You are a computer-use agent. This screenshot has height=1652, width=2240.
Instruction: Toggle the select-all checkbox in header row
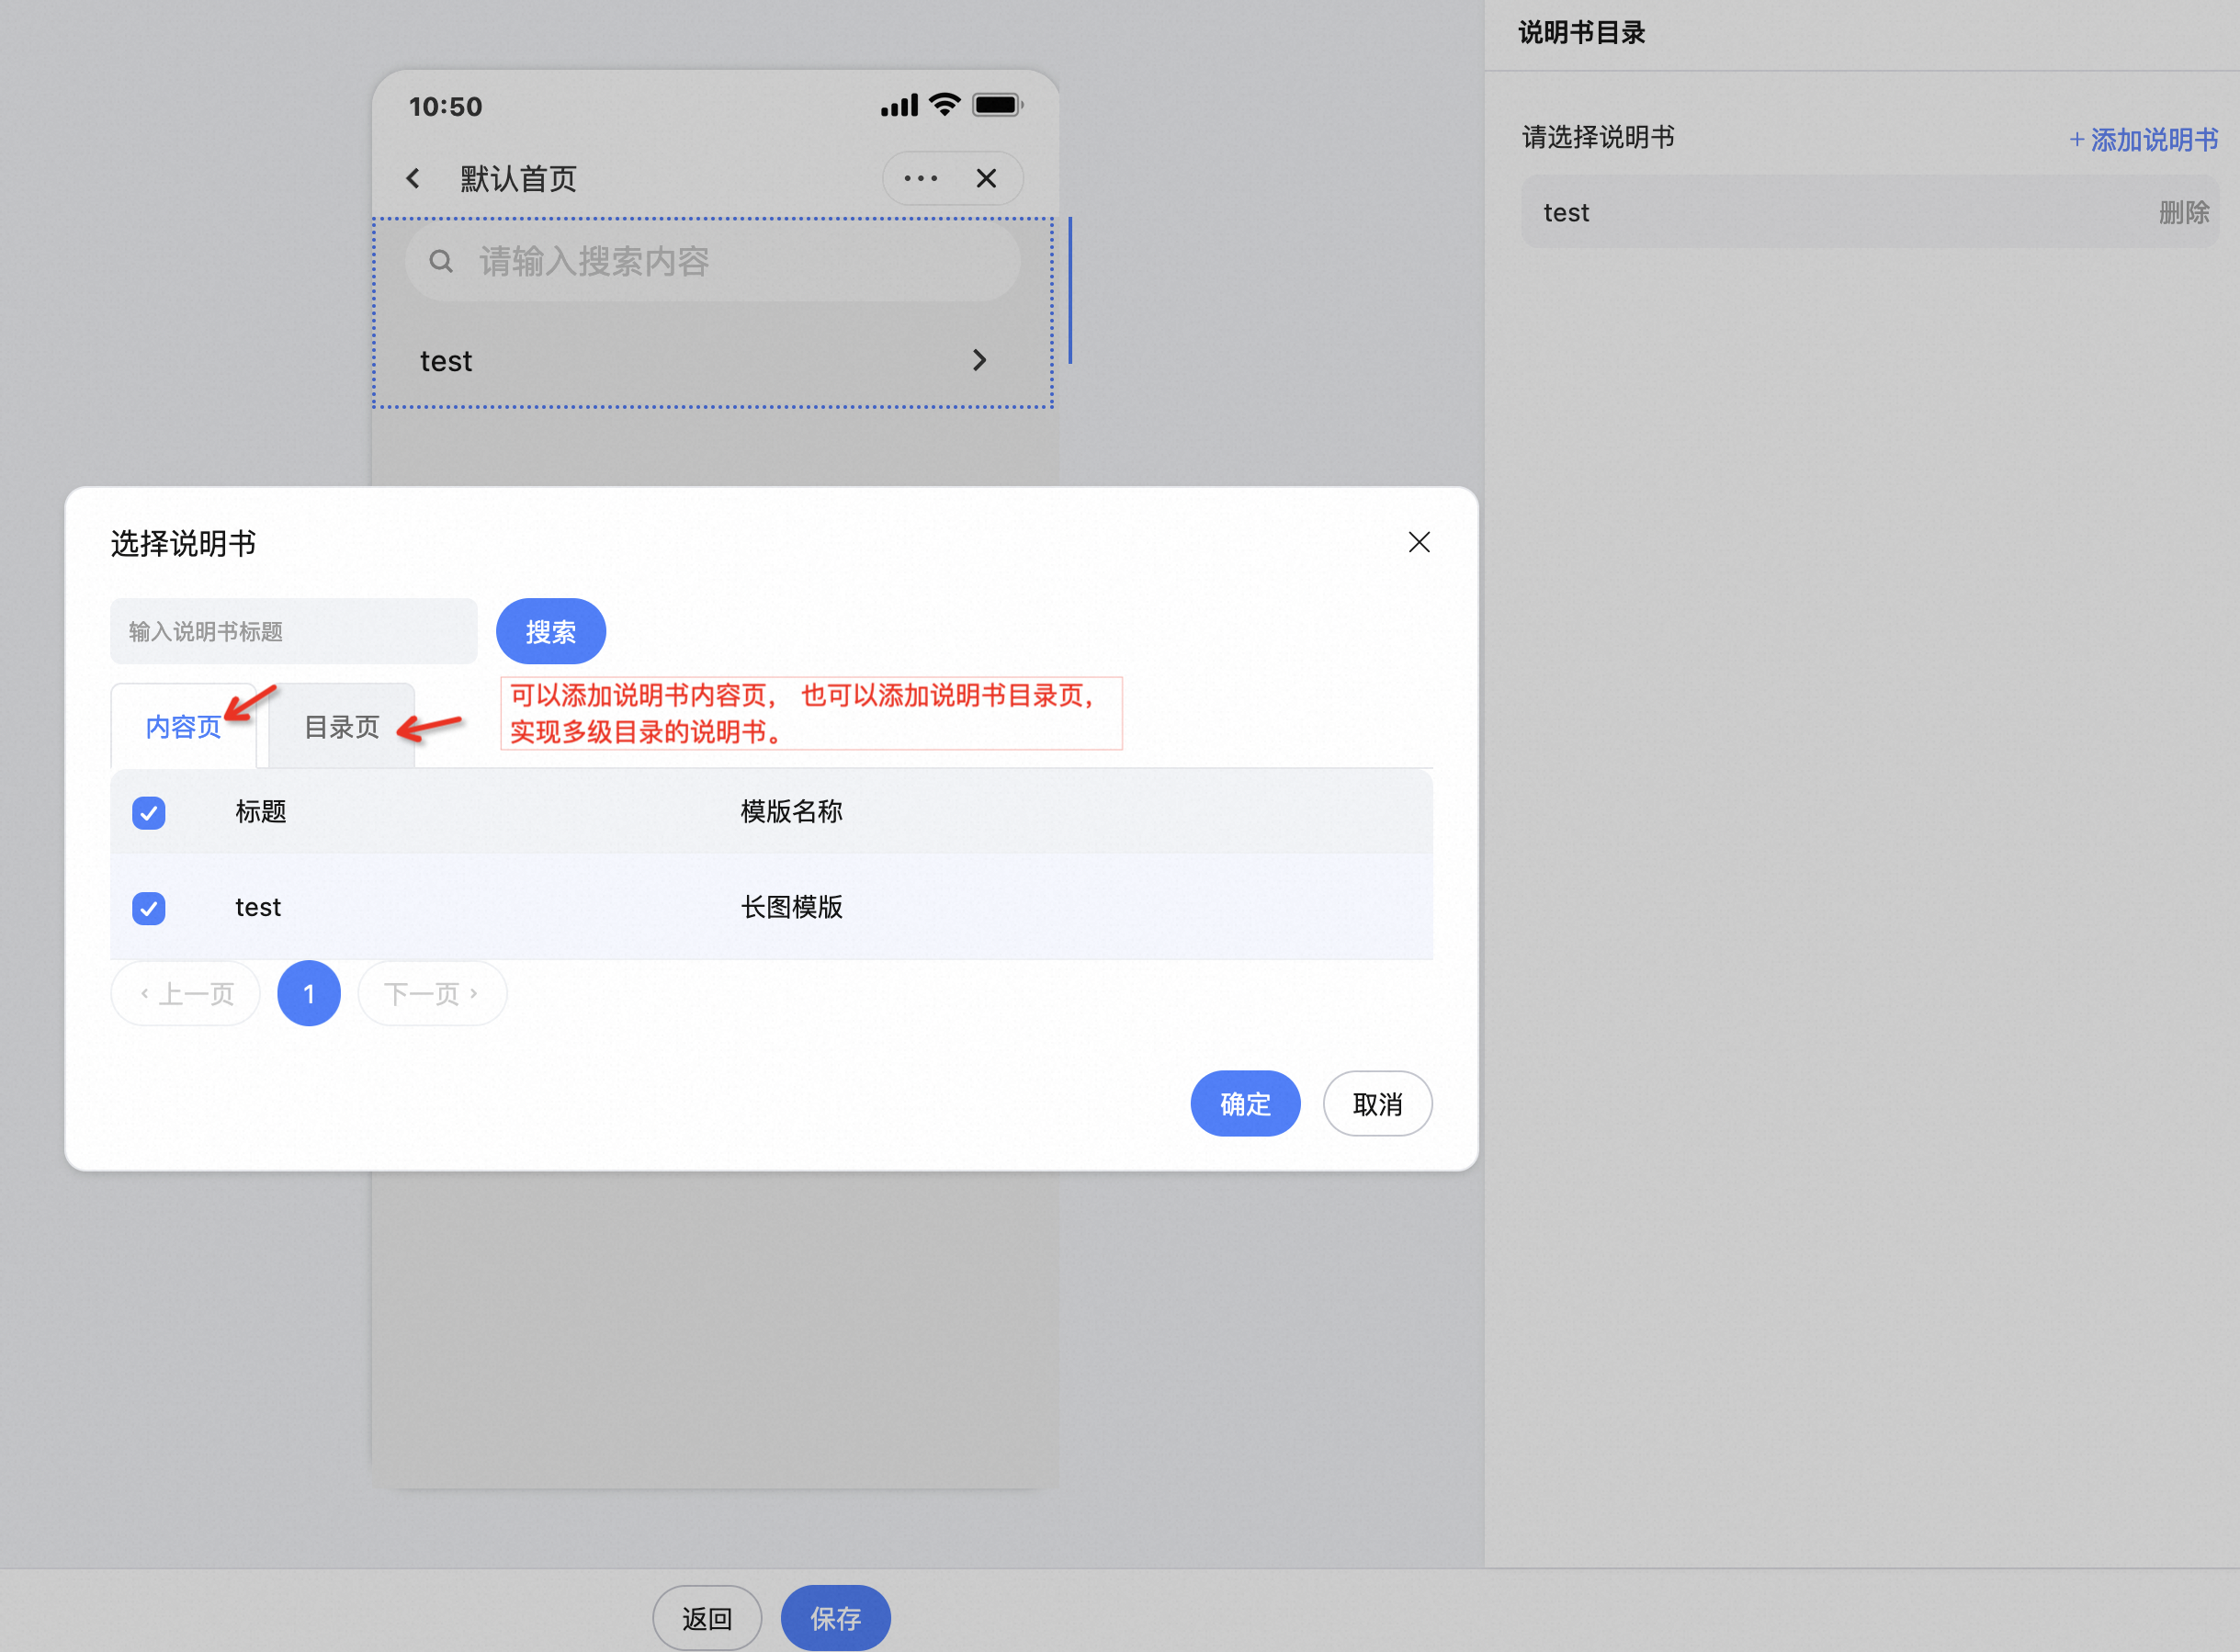tap(149, 812)
